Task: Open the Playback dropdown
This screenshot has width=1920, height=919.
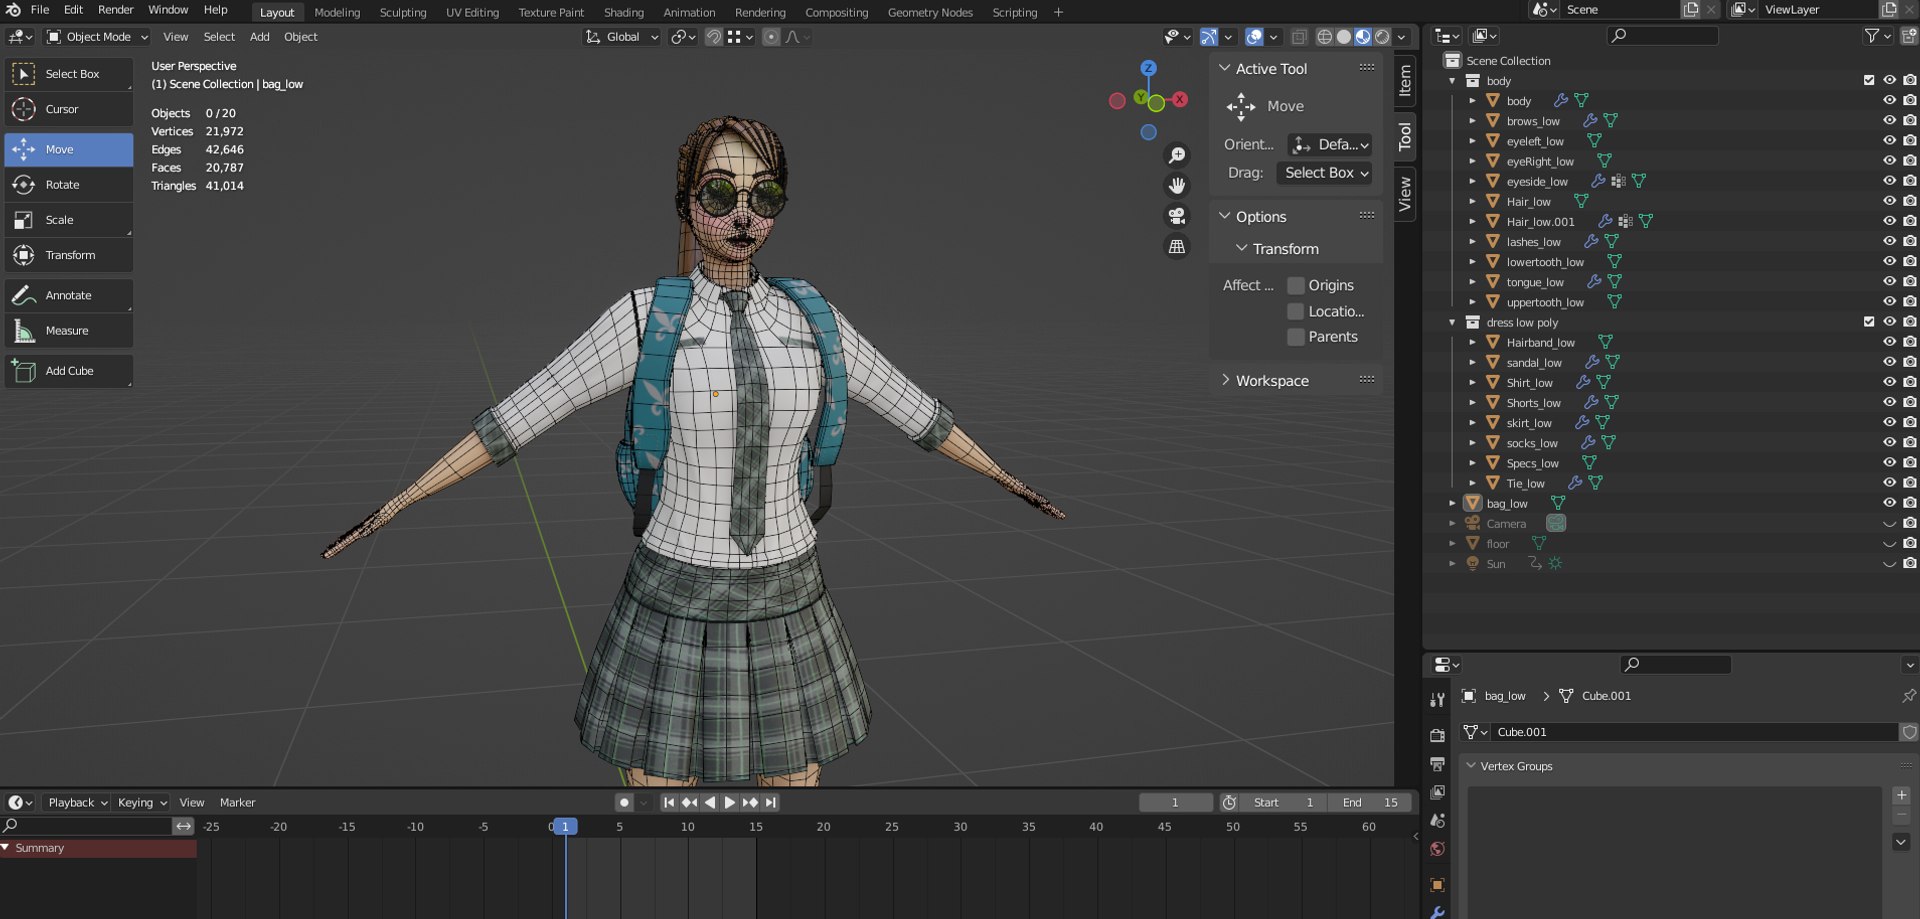Action: pos(77,803)
